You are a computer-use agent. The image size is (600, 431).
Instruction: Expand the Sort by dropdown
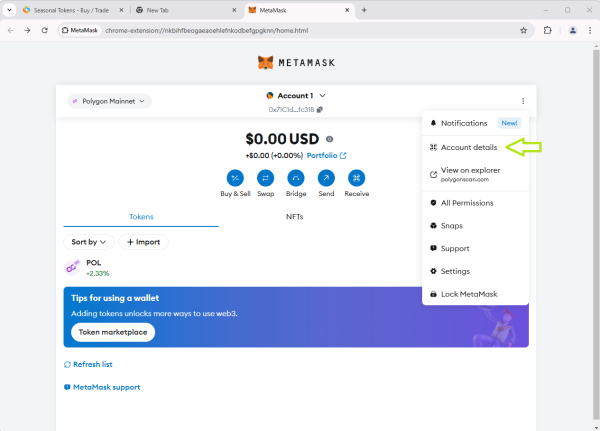pos(89,242)
